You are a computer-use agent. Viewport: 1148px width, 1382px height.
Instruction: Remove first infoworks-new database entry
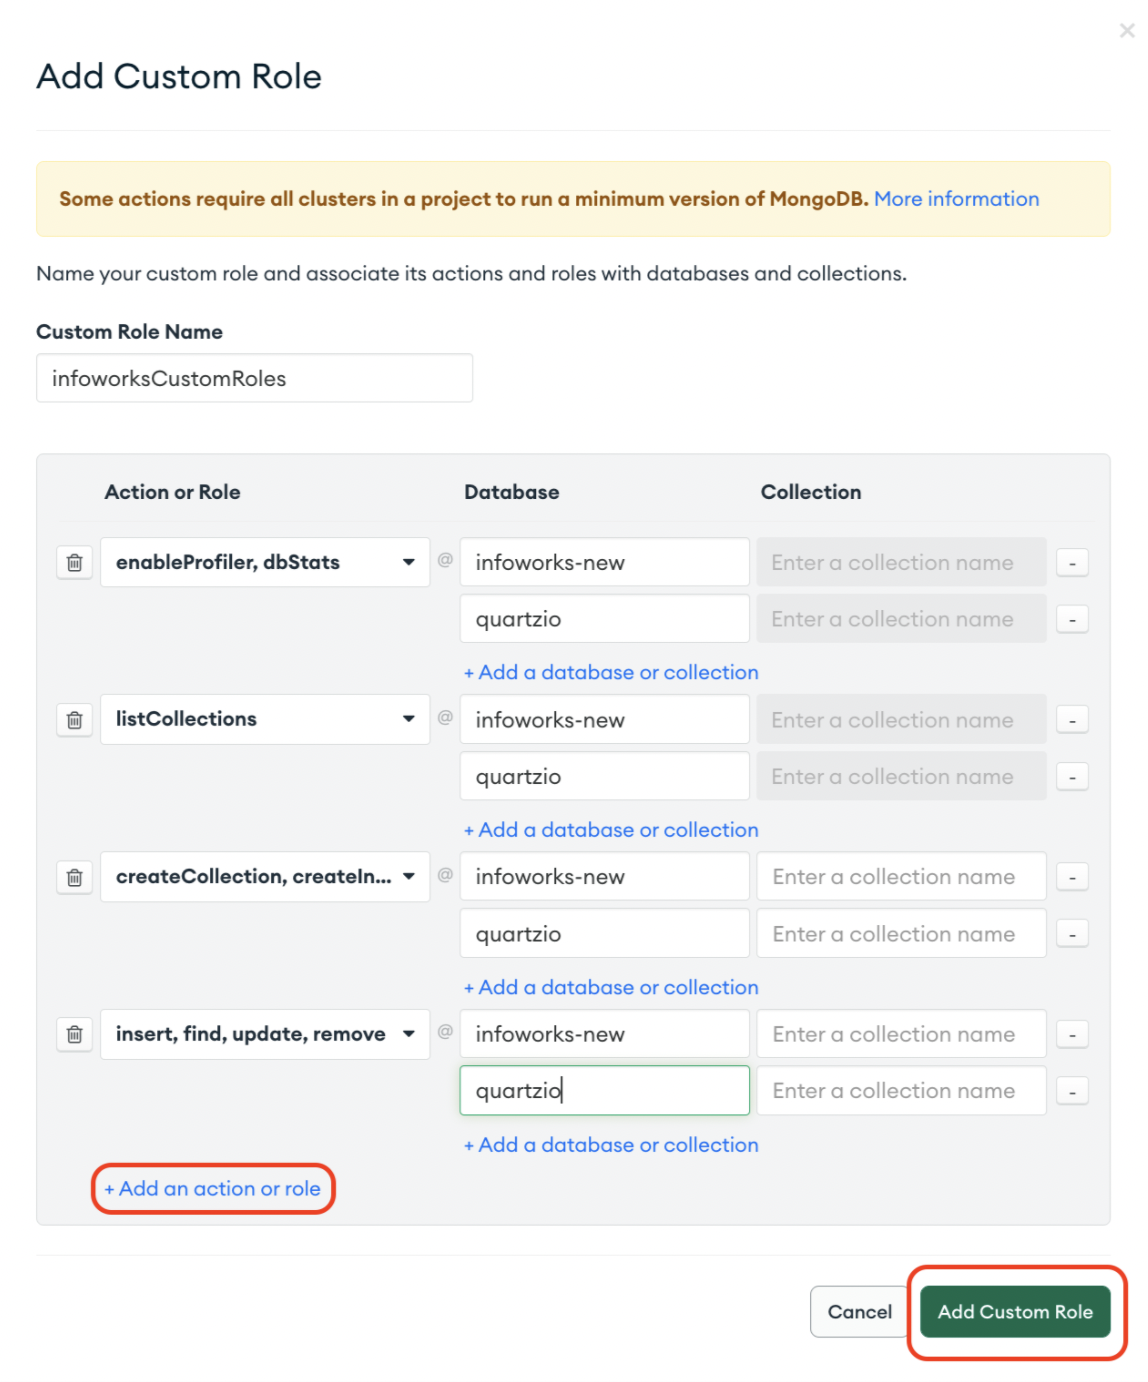pos(1072,563)
